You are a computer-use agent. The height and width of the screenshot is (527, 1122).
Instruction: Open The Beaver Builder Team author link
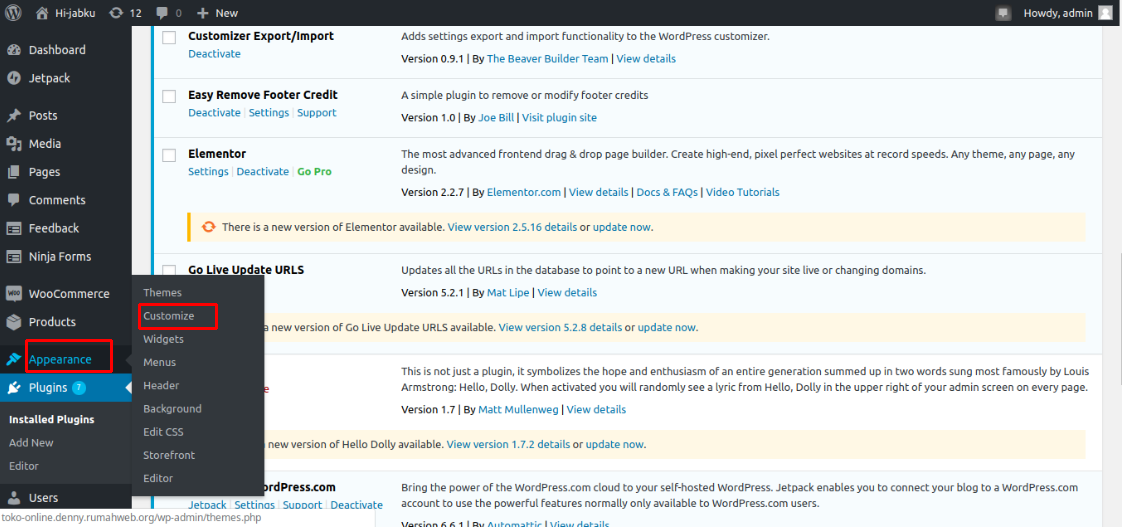point(547,59)
